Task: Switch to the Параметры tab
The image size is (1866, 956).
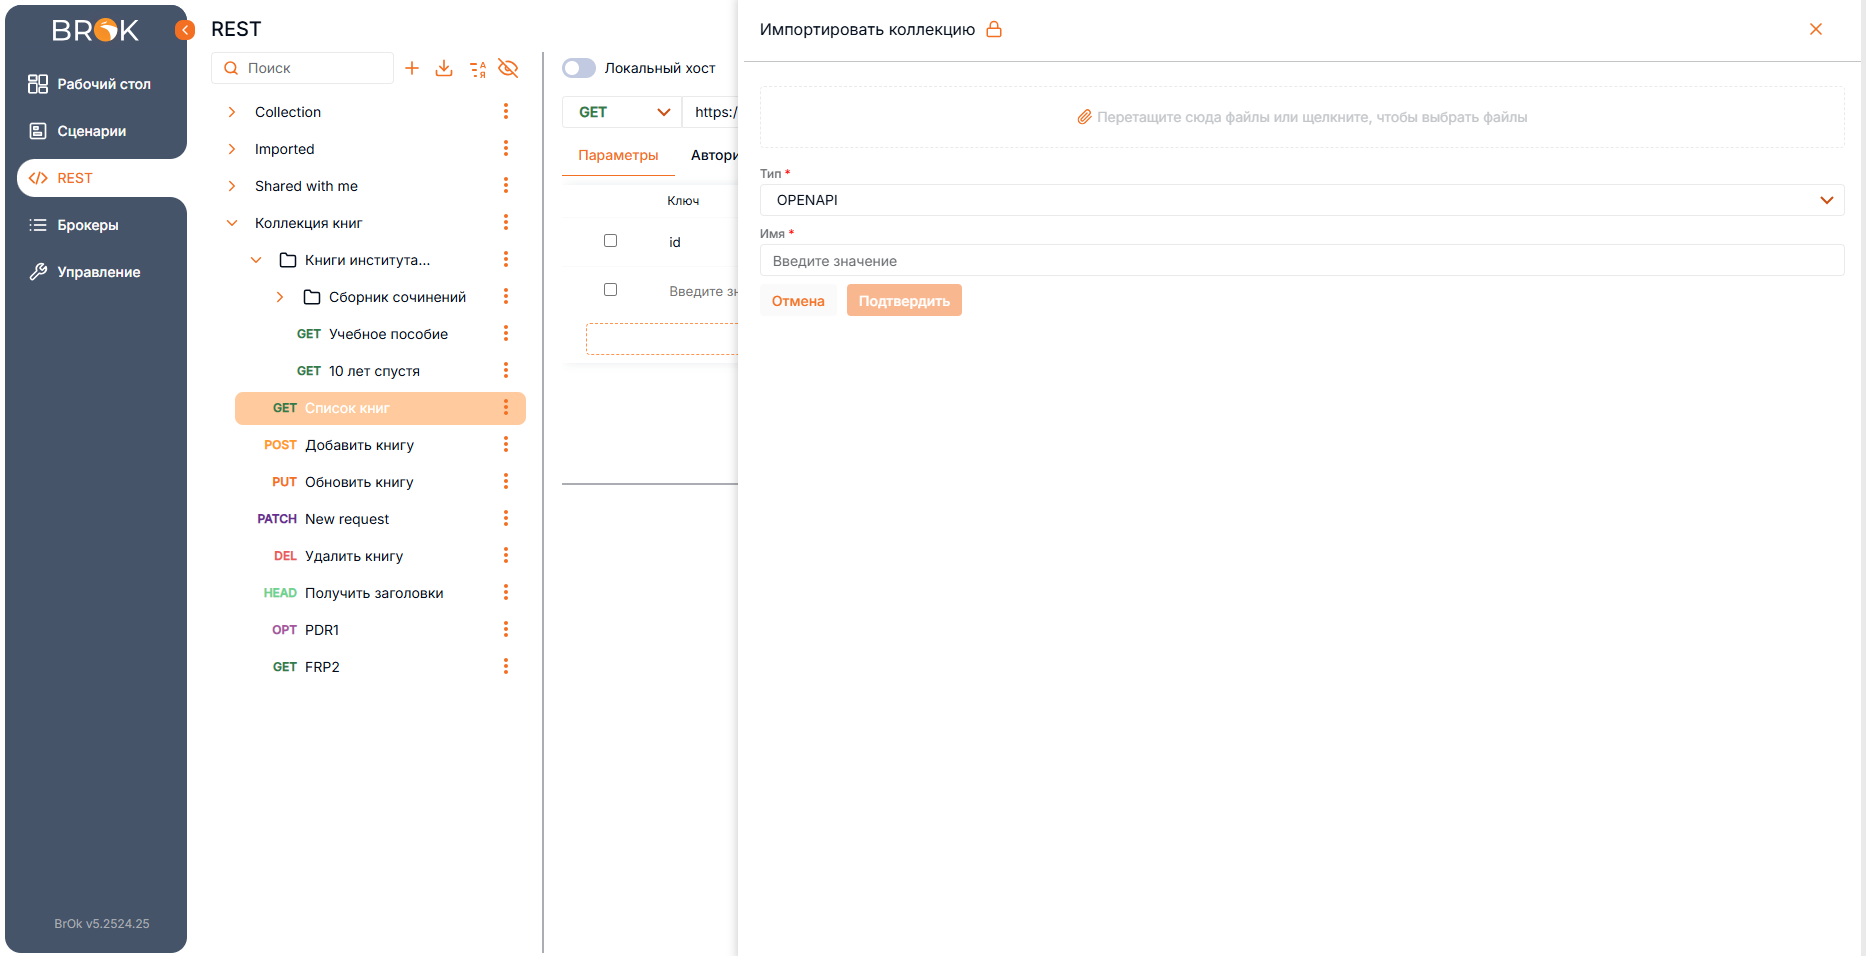Action: point(618,155)
